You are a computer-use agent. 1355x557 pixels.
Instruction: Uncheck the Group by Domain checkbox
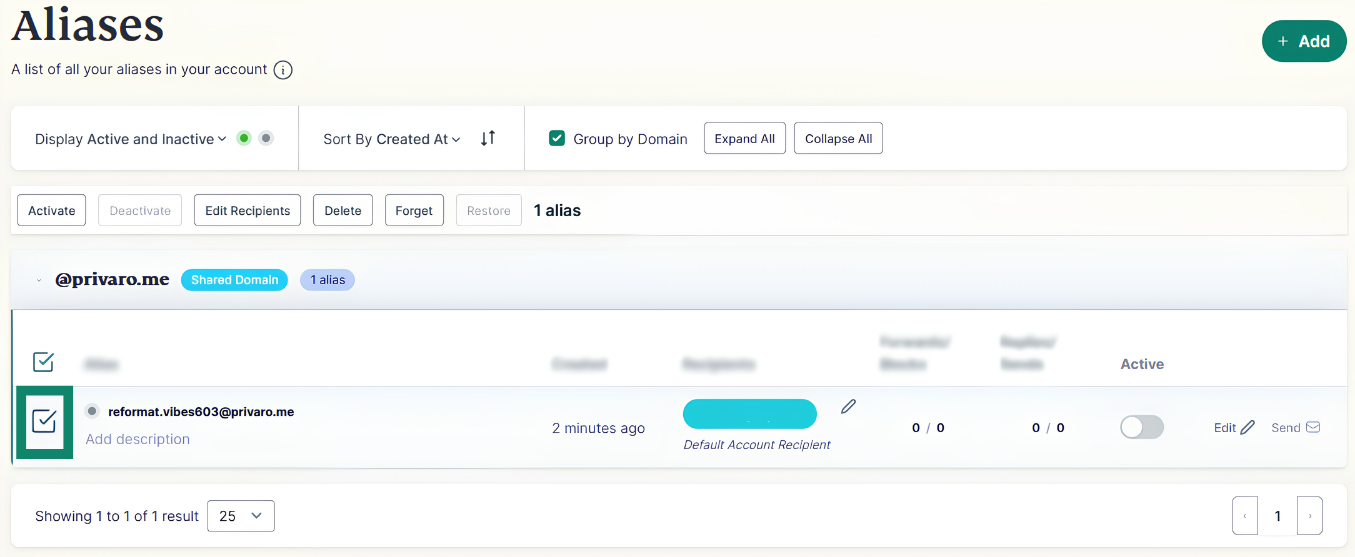(x=558, y=138)
